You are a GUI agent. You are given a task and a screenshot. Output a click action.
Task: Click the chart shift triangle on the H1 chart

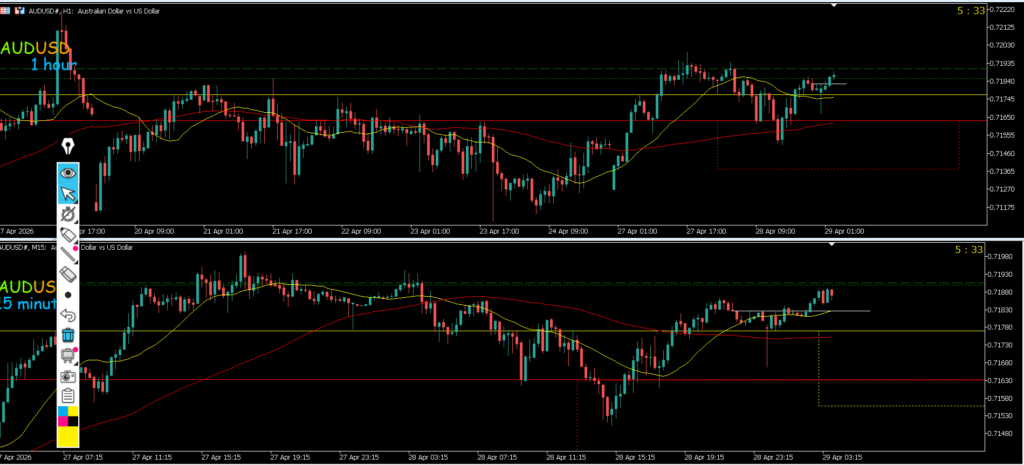click(x=833, y=5)
